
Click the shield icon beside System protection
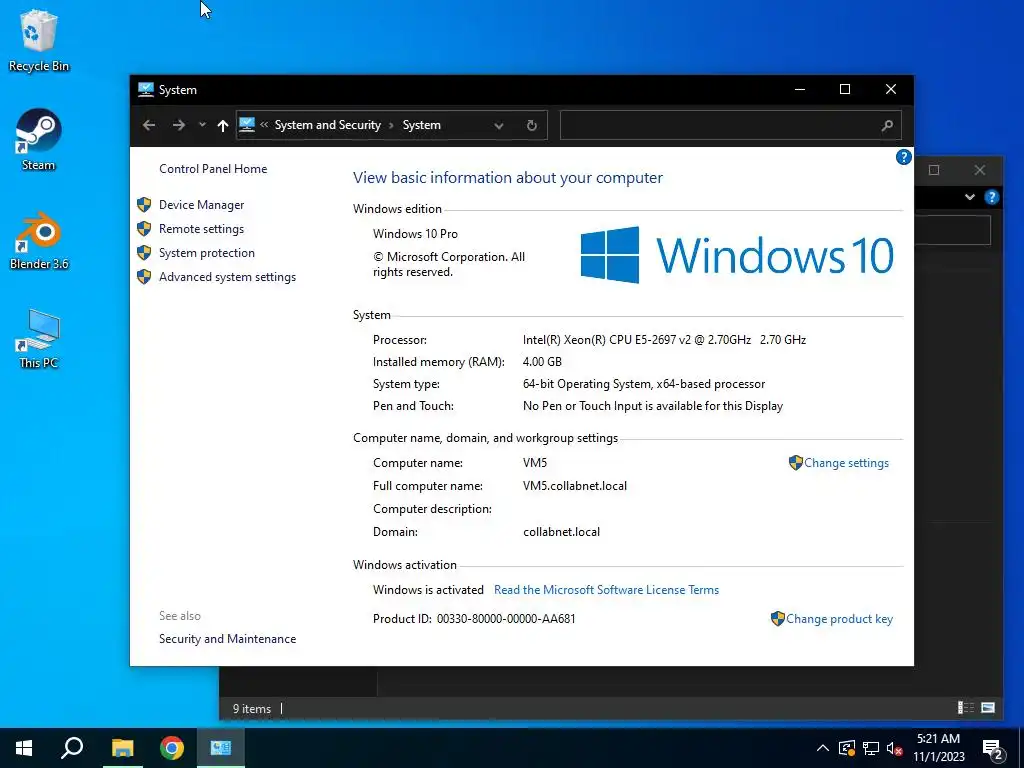click(144, 253)
